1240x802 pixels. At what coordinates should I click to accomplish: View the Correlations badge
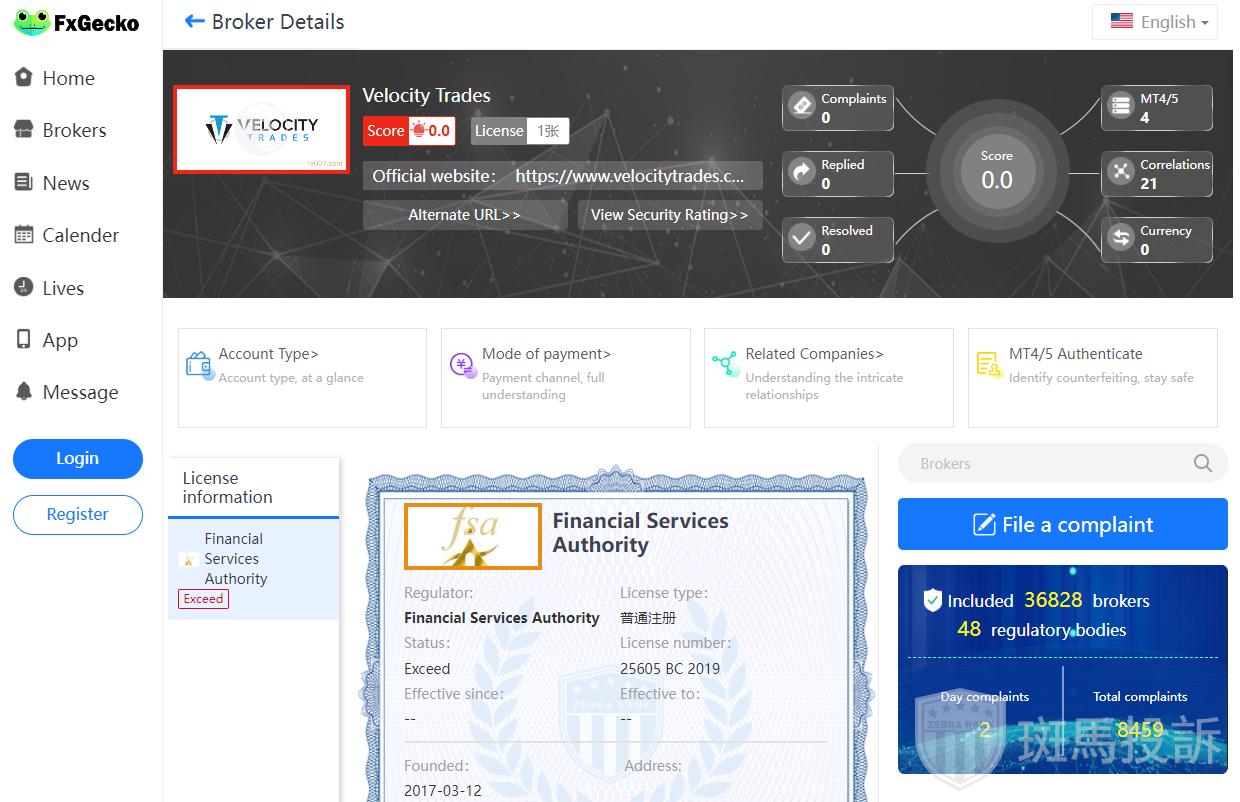(1156, 174)
